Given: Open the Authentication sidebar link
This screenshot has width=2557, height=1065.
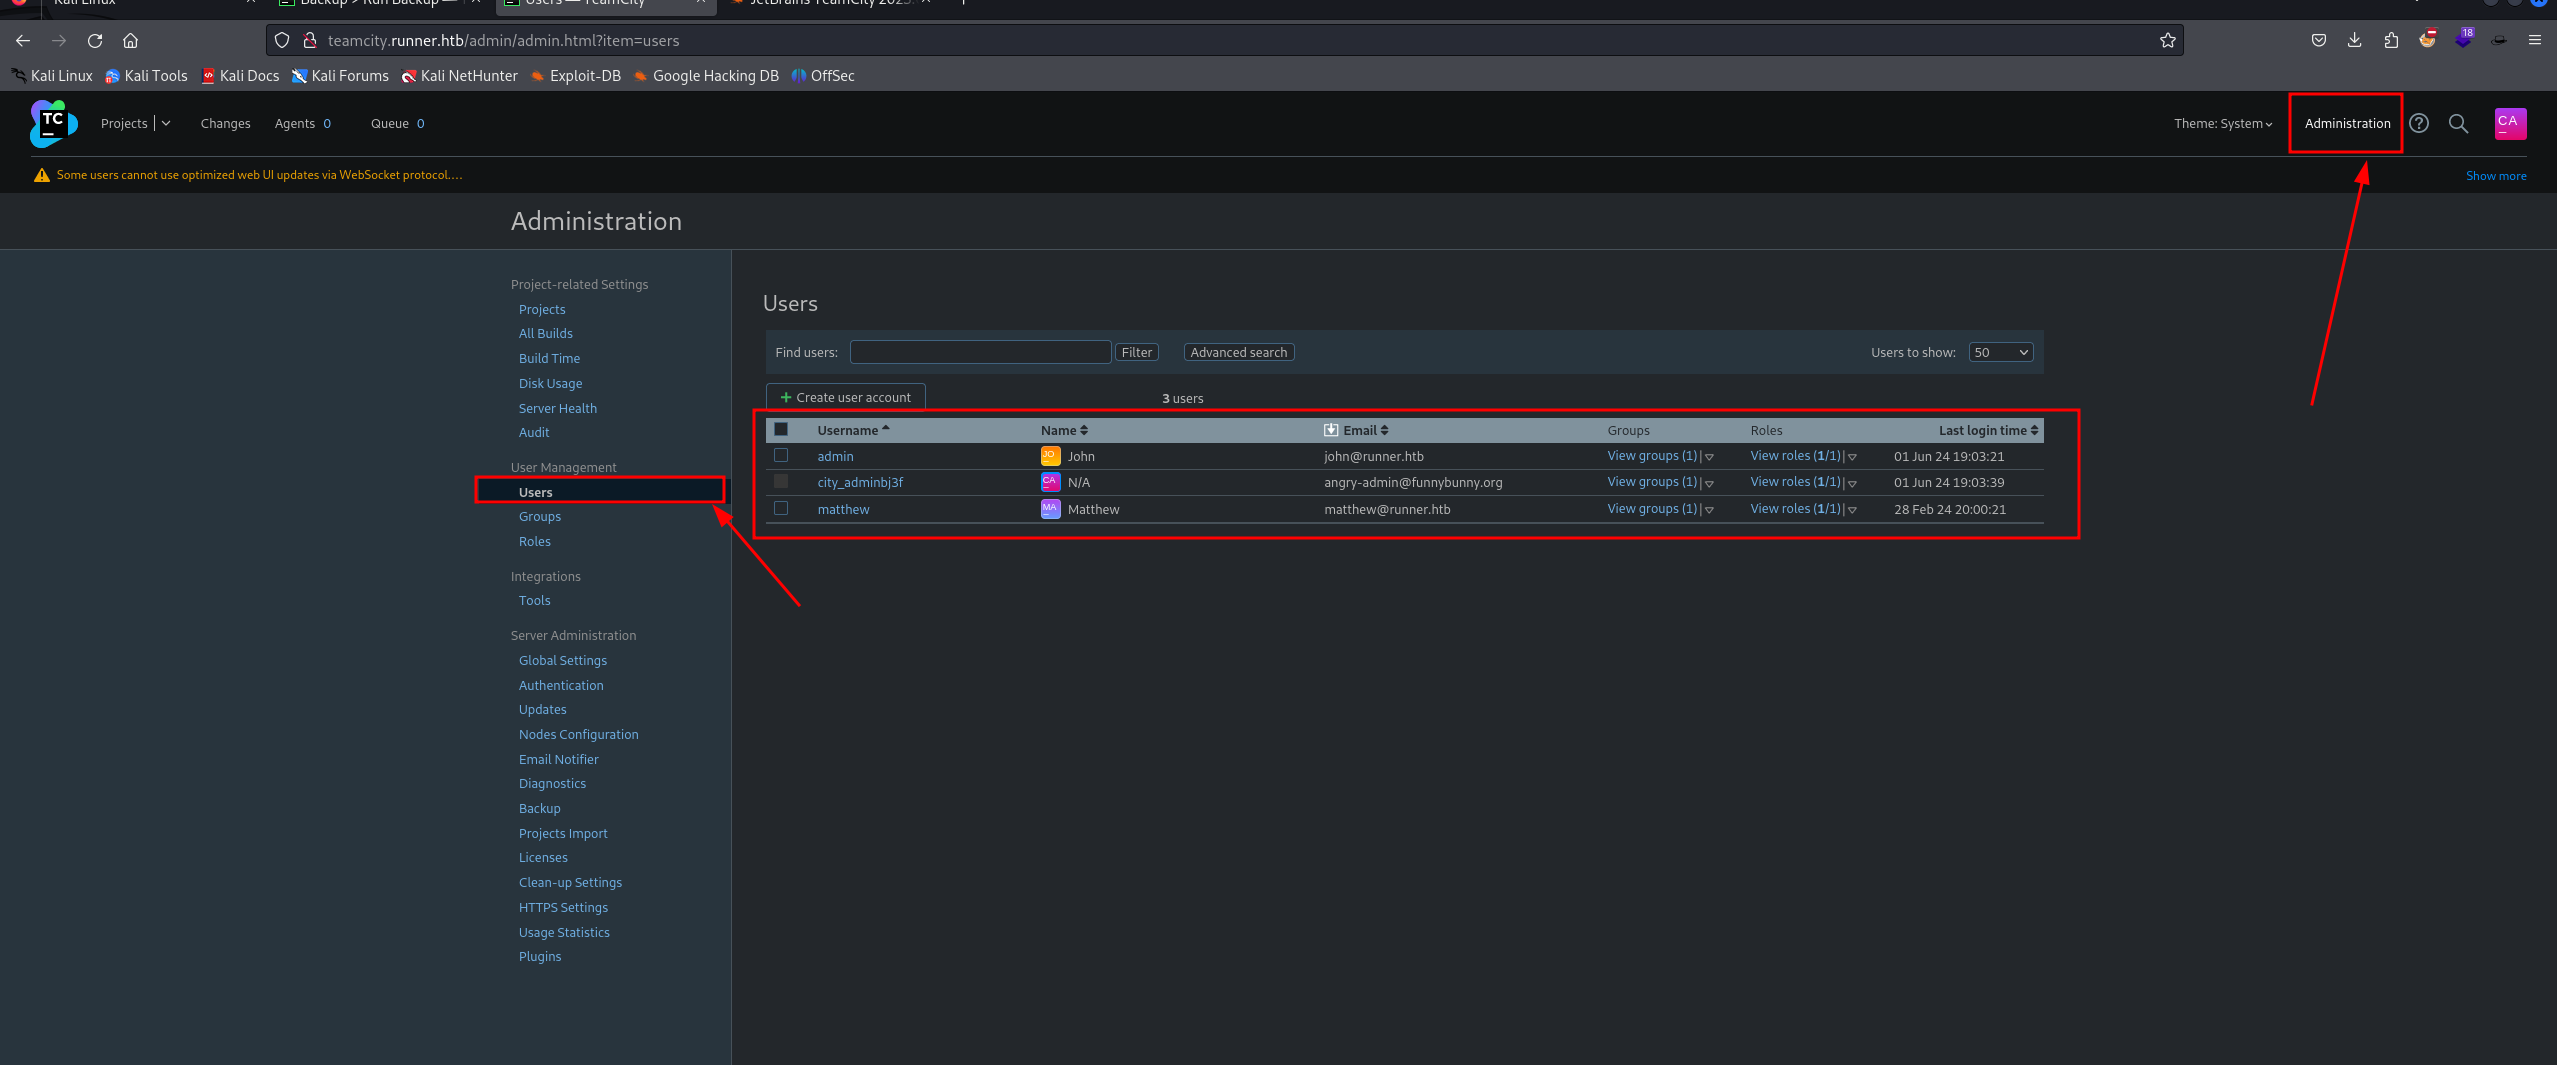Looking at the screenshot, I should click(561, 686).
